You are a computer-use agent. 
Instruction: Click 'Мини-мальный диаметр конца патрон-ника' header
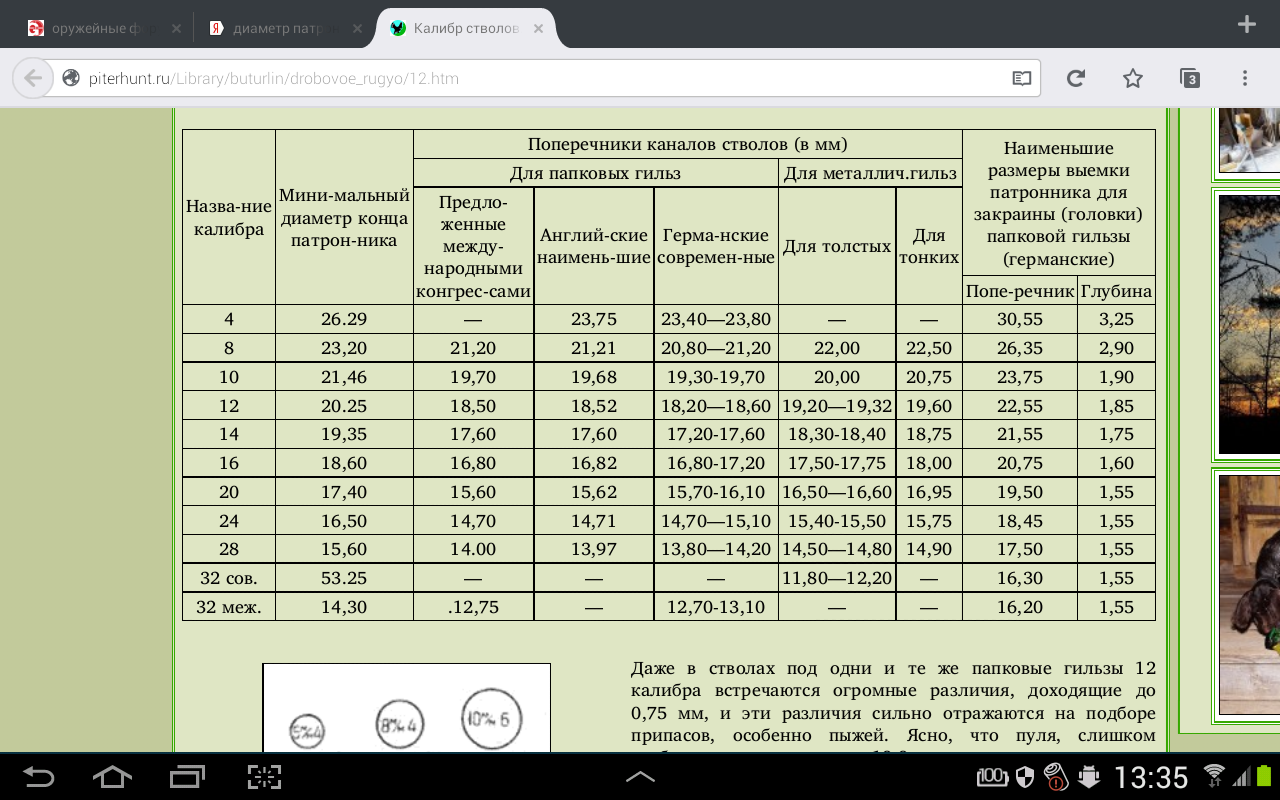[x=344, y=217]
